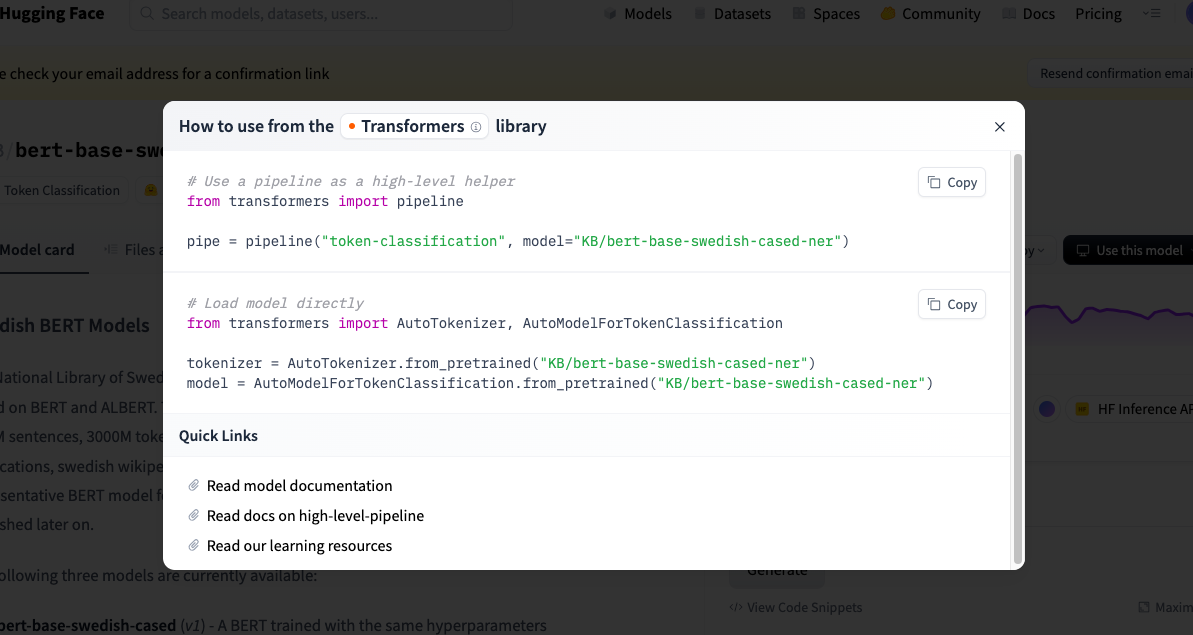
Task: Click the search magnifier icon
Action: tap(147, 14)
